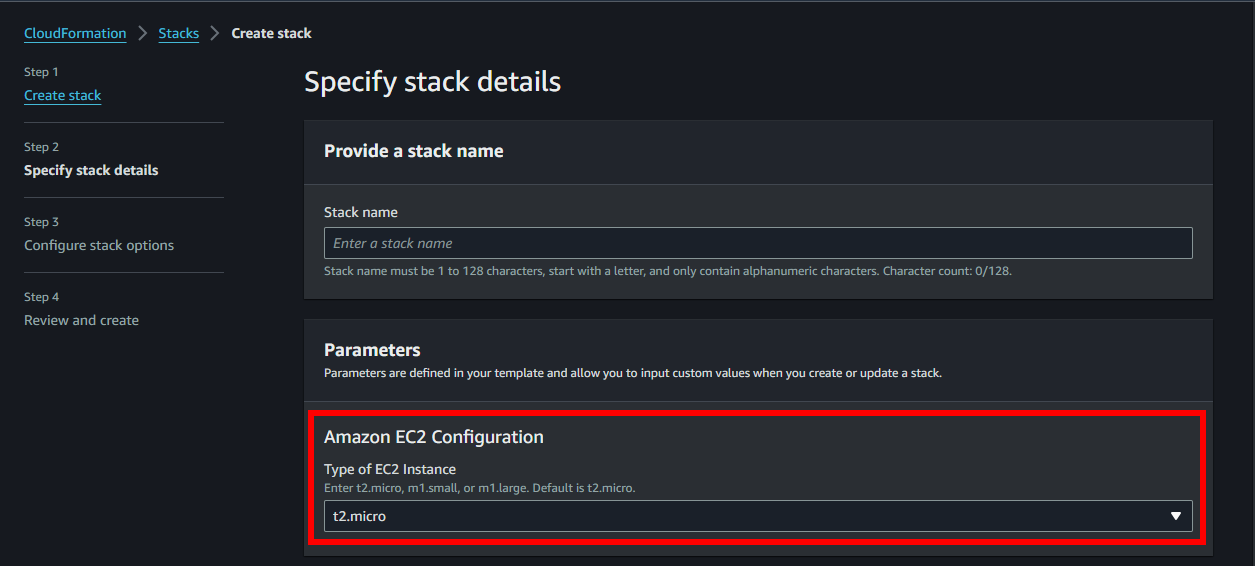Select 'Specify stack details' step in sidebar
The image size is (1255, 566).
(x=91, y=171)
